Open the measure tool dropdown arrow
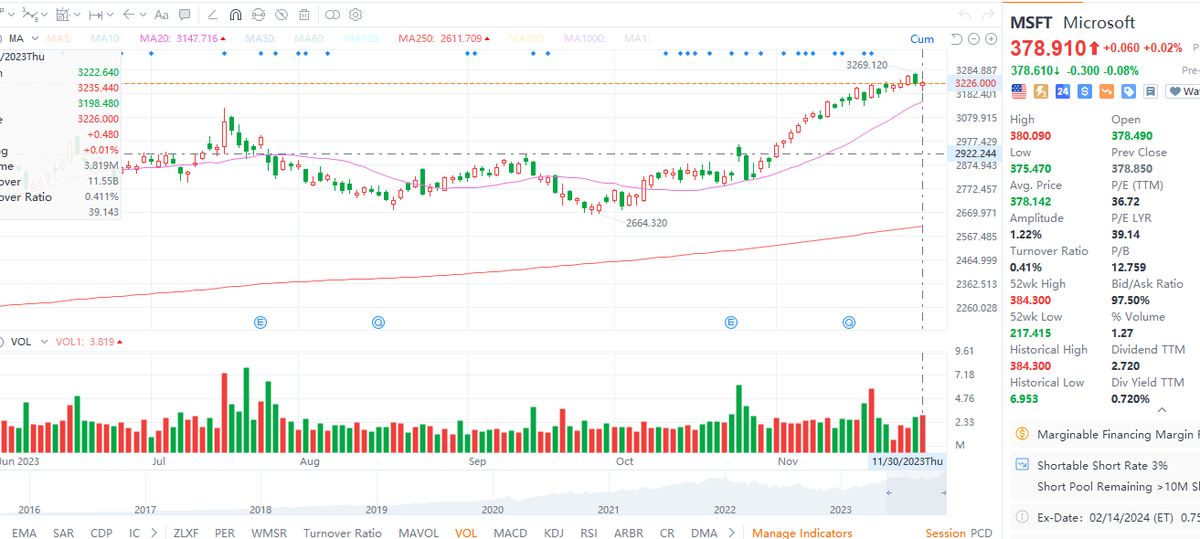 [77, 15]
